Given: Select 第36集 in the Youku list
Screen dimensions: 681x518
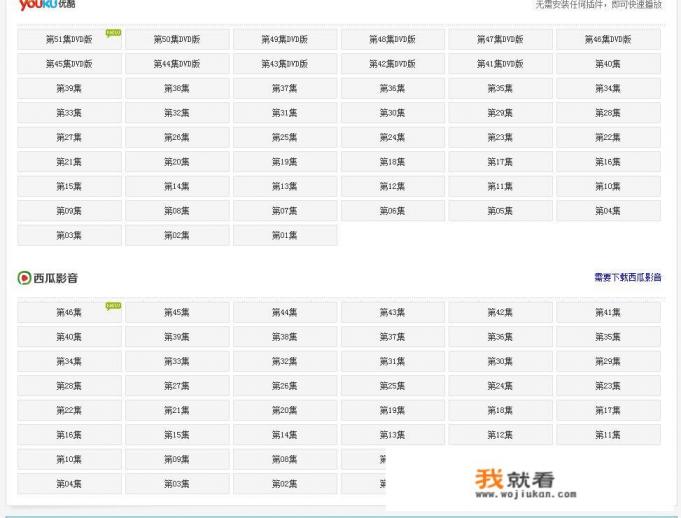Looking at the screenshot, I should tap(393, 89).
